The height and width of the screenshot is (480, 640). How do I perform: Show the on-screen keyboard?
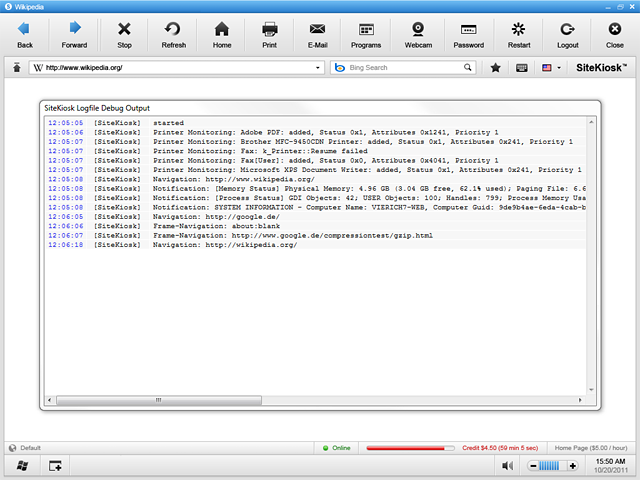pos(522,68)
